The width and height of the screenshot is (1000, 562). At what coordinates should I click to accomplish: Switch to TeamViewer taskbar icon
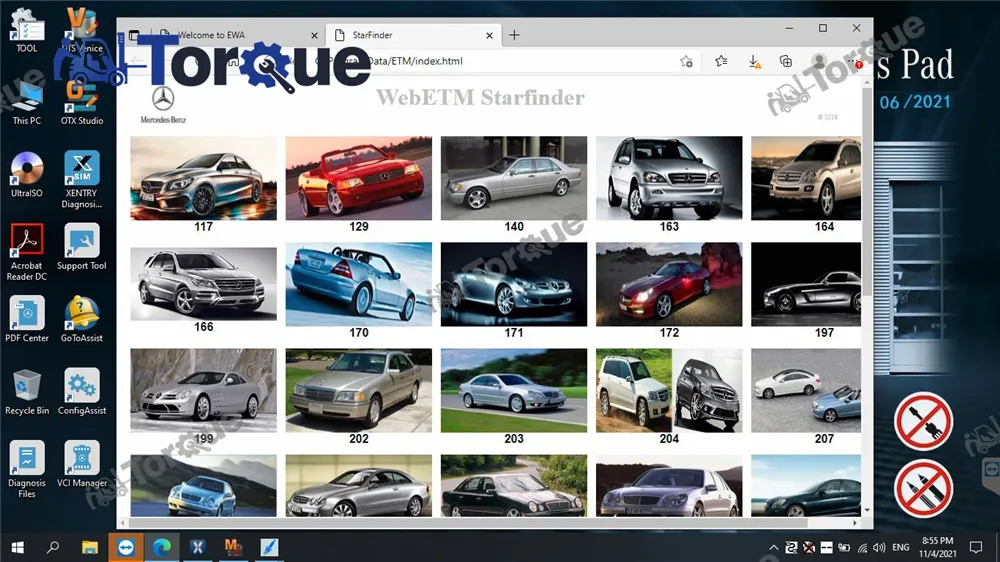pyautogui.click(x=126, y=547)
